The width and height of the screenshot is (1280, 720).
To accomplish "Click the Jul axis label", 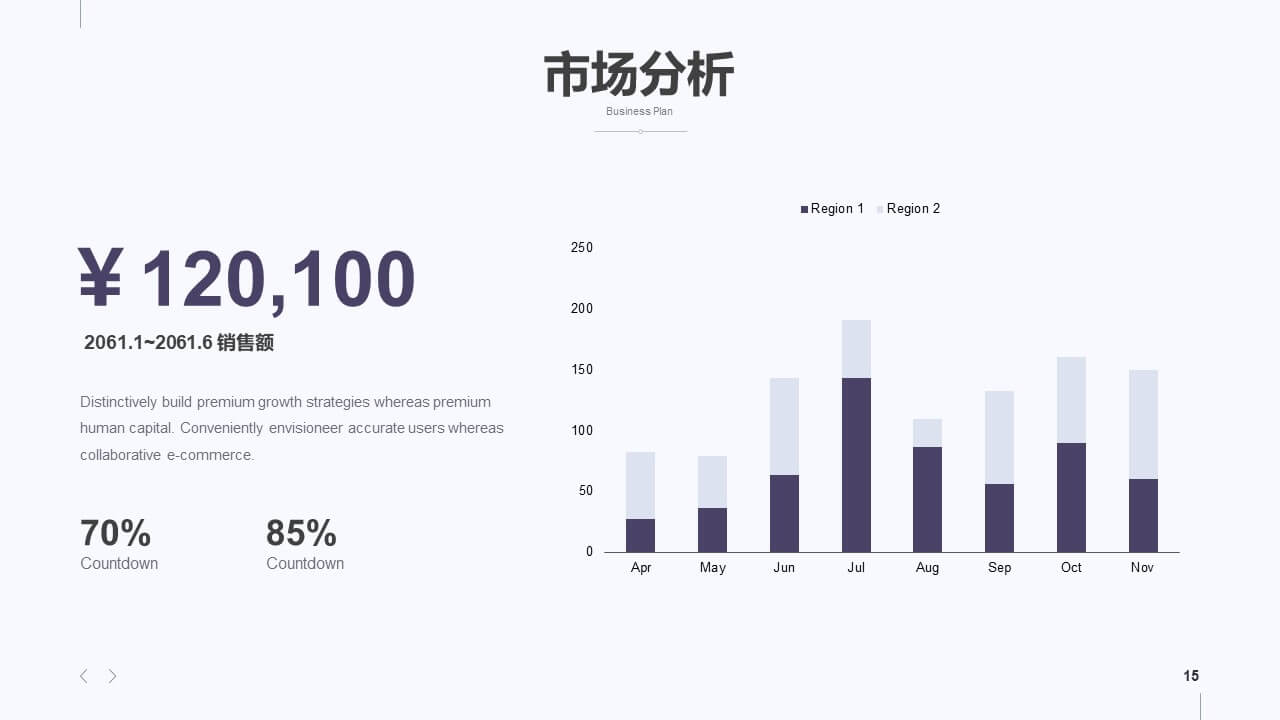I will (x=856, y=568).
